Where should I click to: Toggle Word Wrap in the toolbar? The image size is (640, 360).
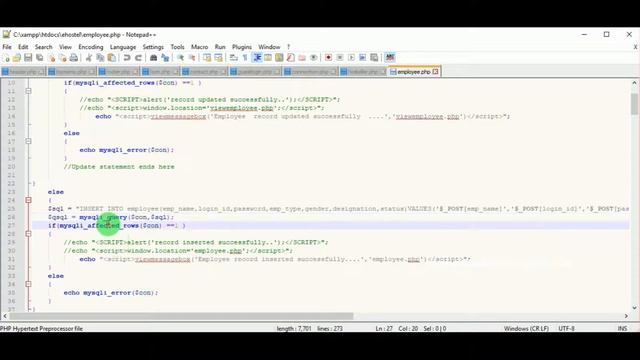(233, 58)
